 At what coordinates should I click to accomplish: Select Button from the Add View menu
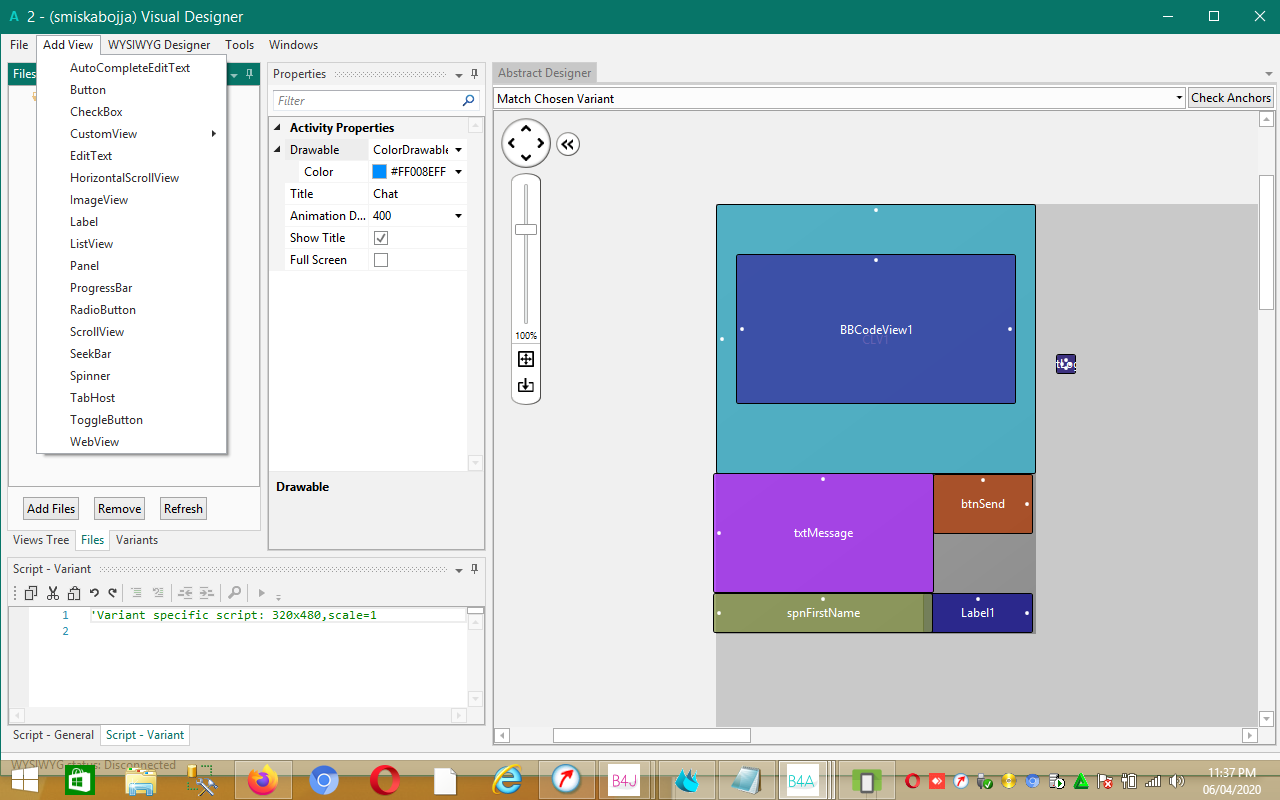click(88, 89)
